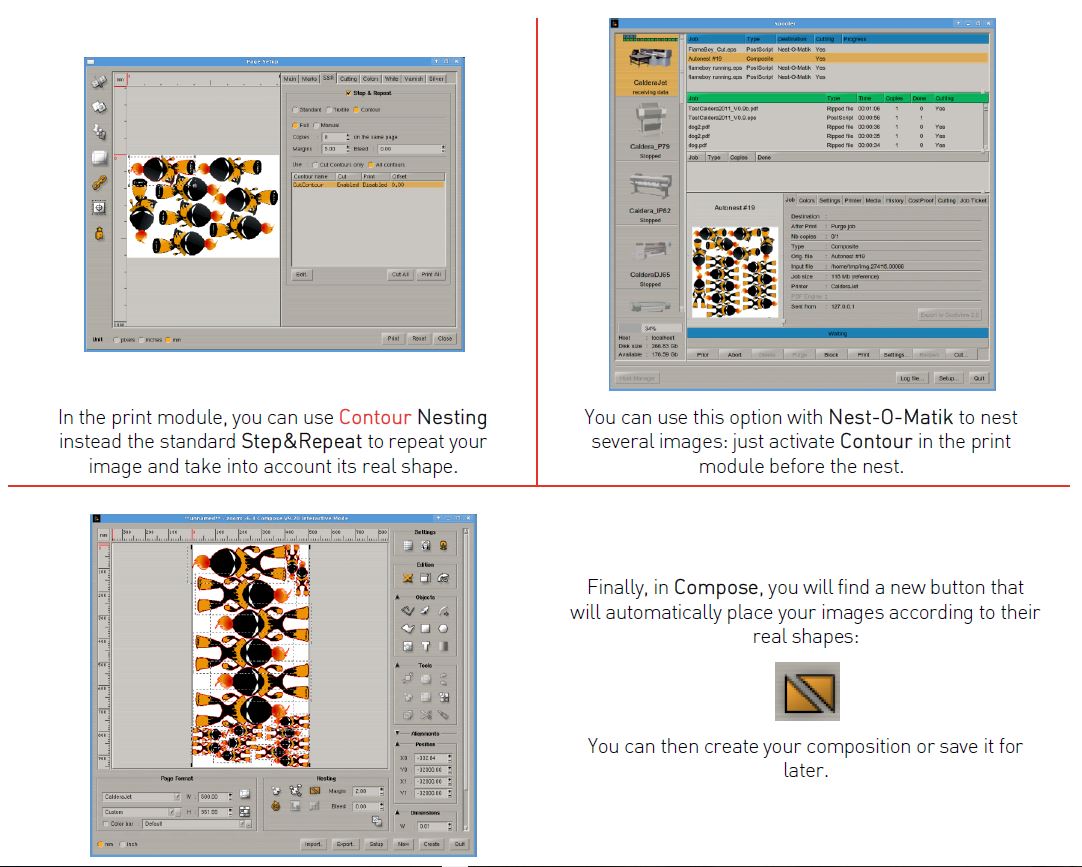Switch to the Job Ticket tab in Spooler
The width and height of the screenshot is (1082, 867).
pyautogui.click(x=973, y=200)
